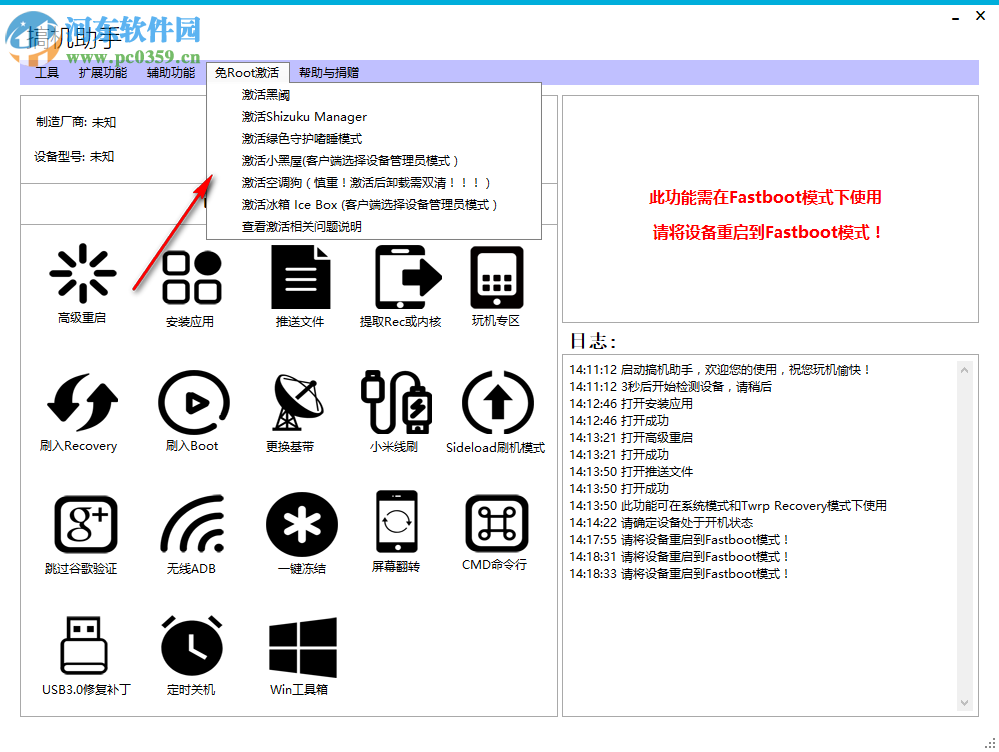Open the 一键冻结 freeze tool
The image size is (999, 752).
(302, 534)
